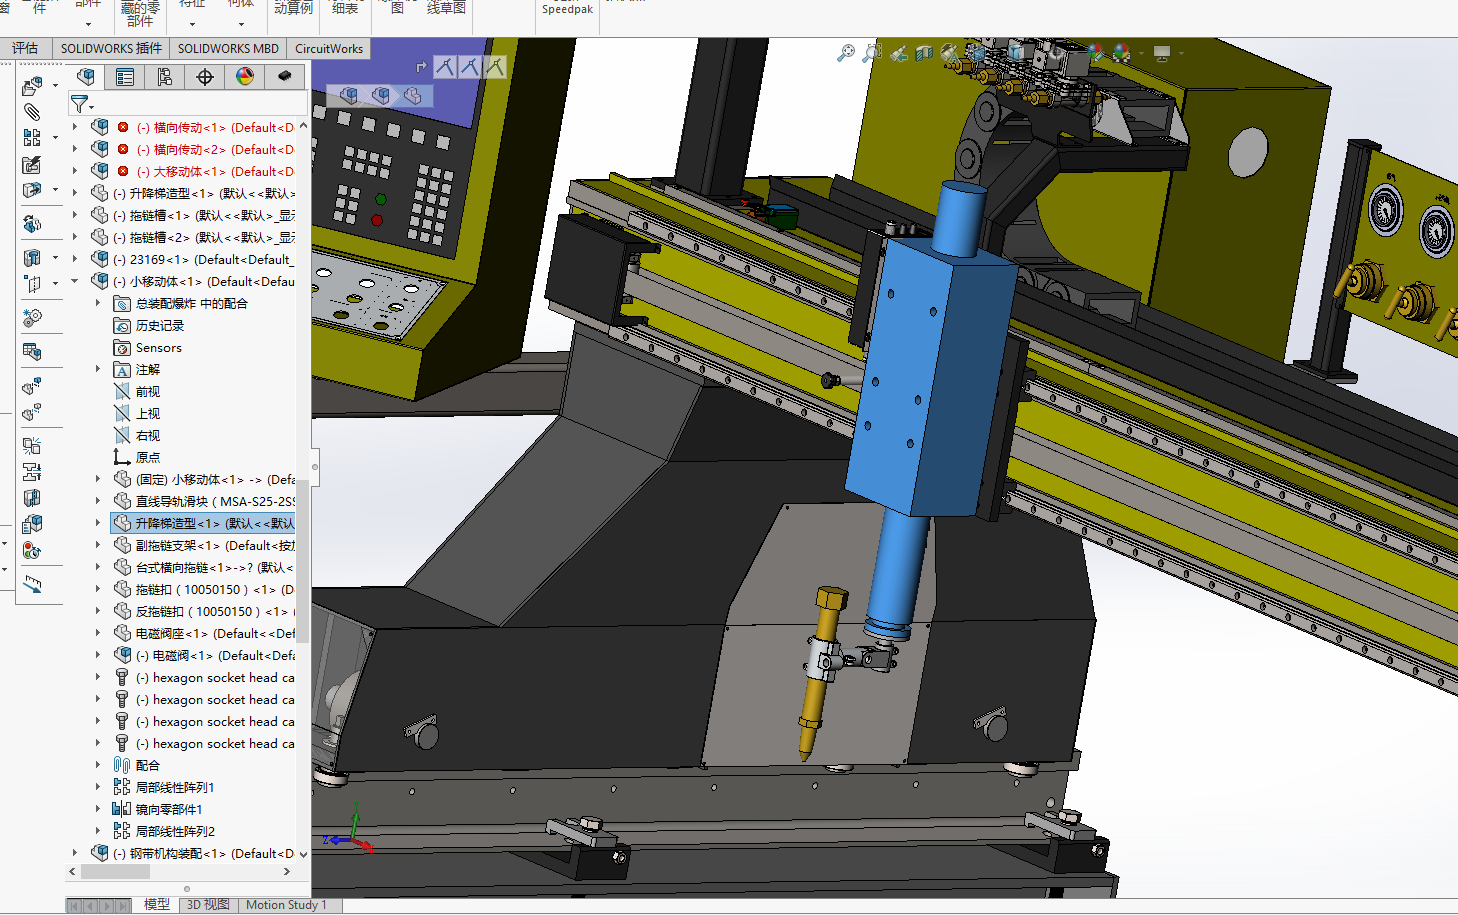This screenshot has height=915, width=1458.
Task: Select the 前视 plane in tree
Action: [147, 392]
